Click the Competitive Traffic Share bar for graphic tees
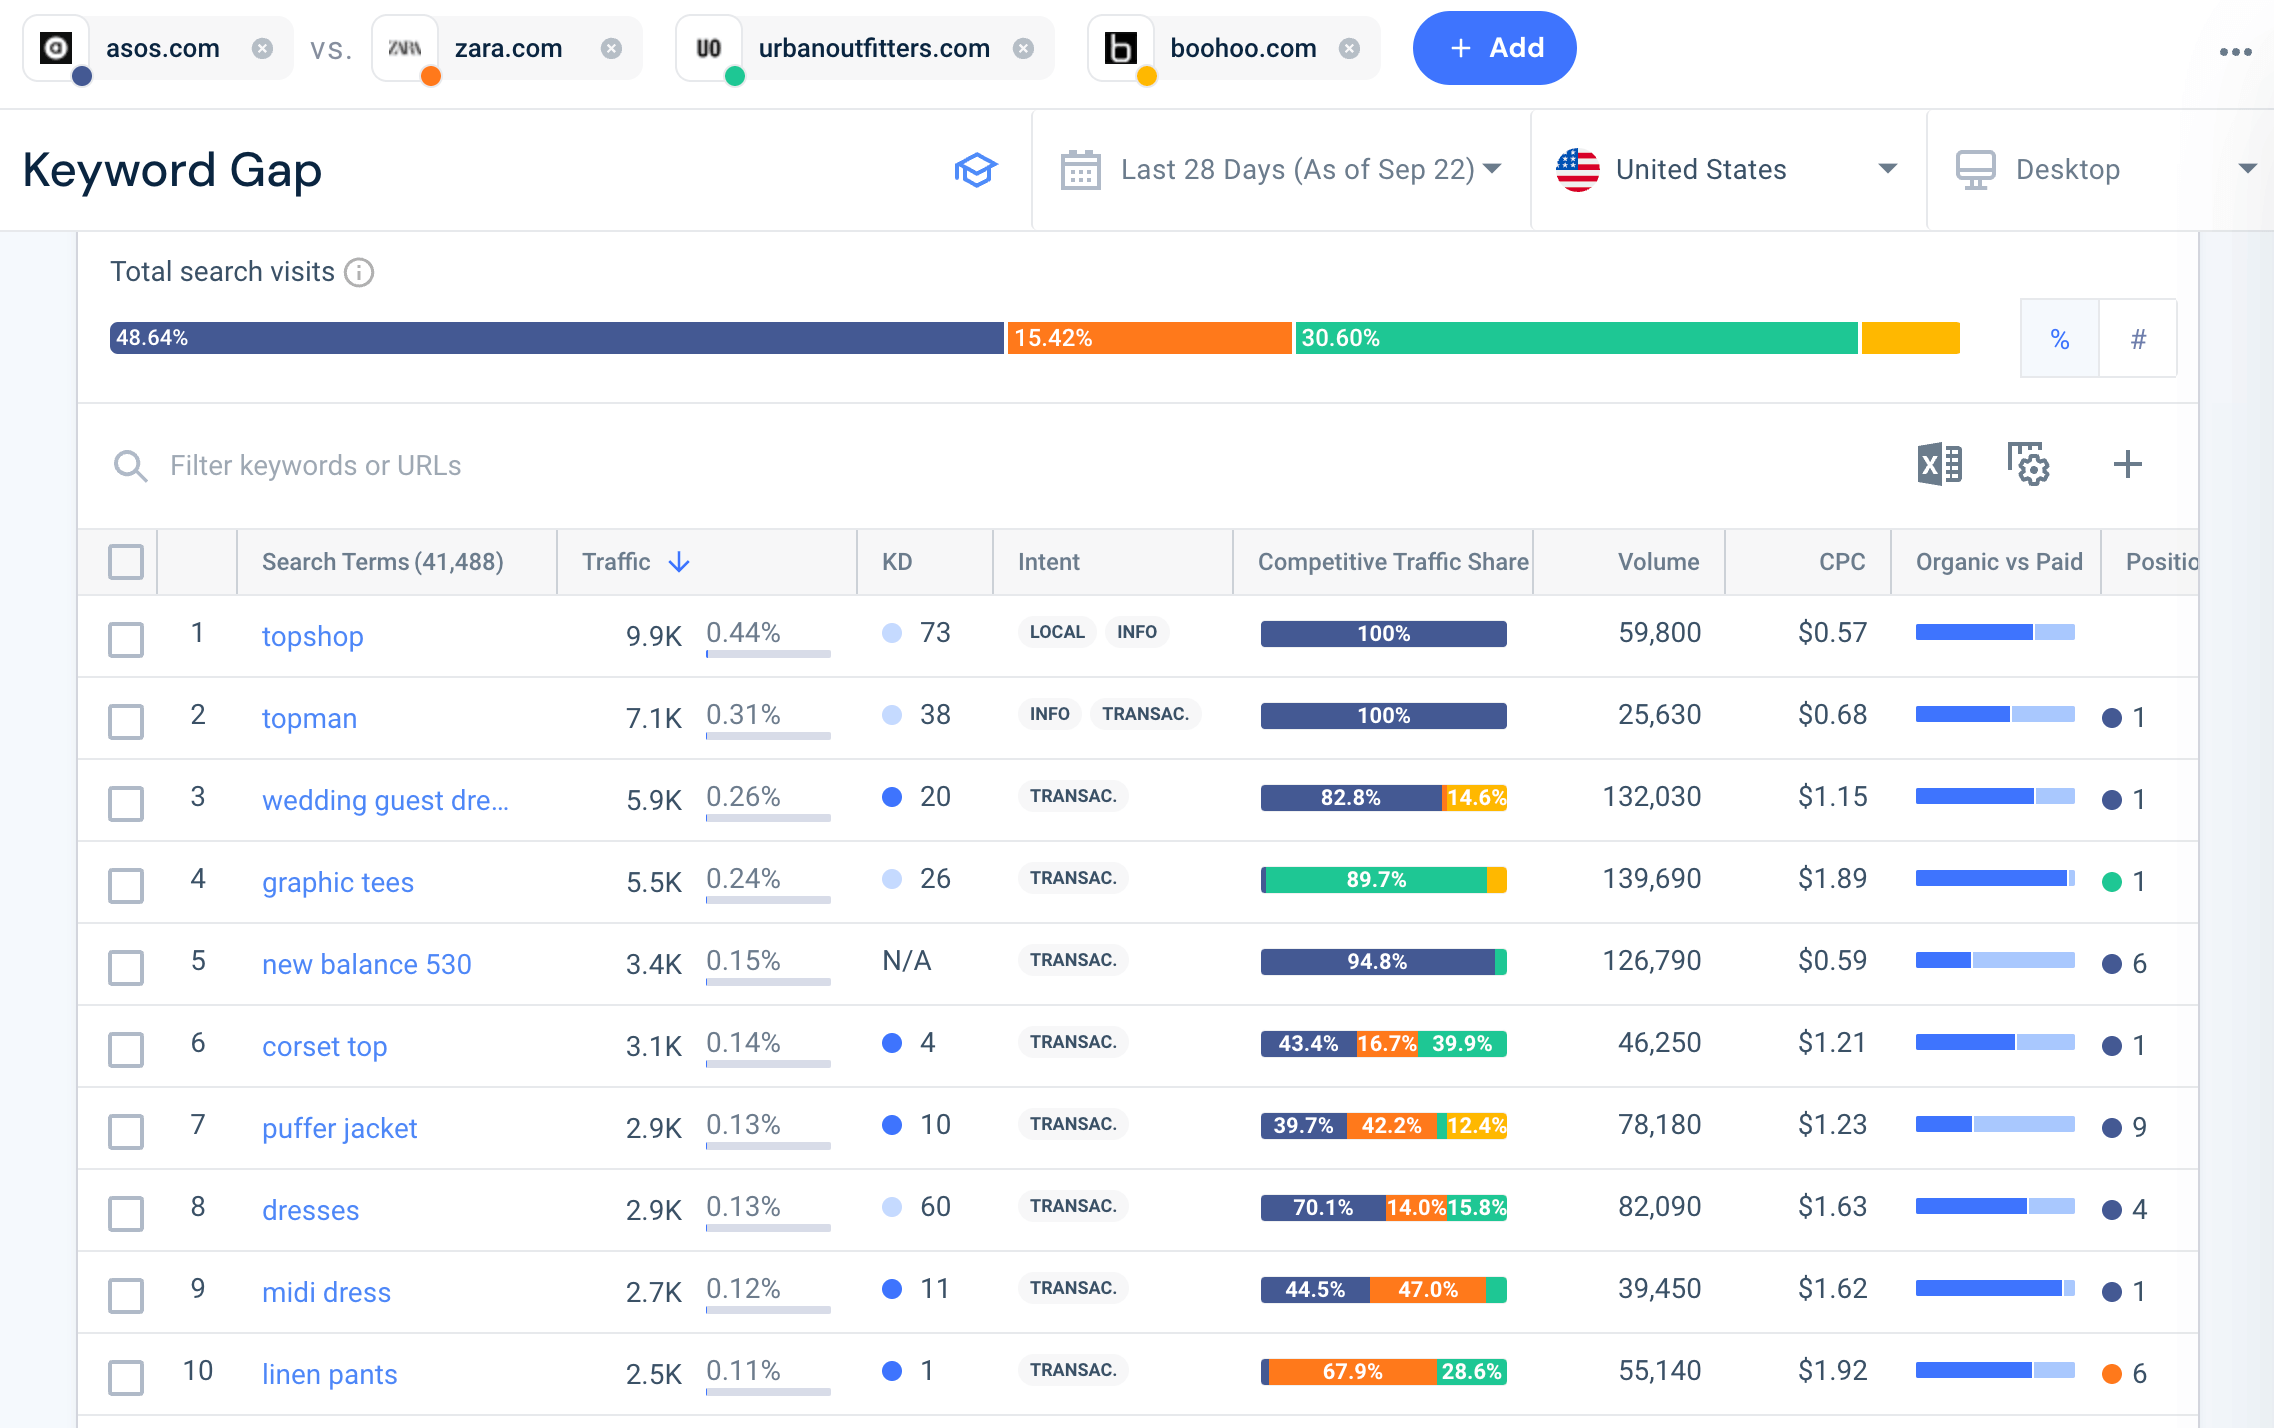 coord(1383,881)
